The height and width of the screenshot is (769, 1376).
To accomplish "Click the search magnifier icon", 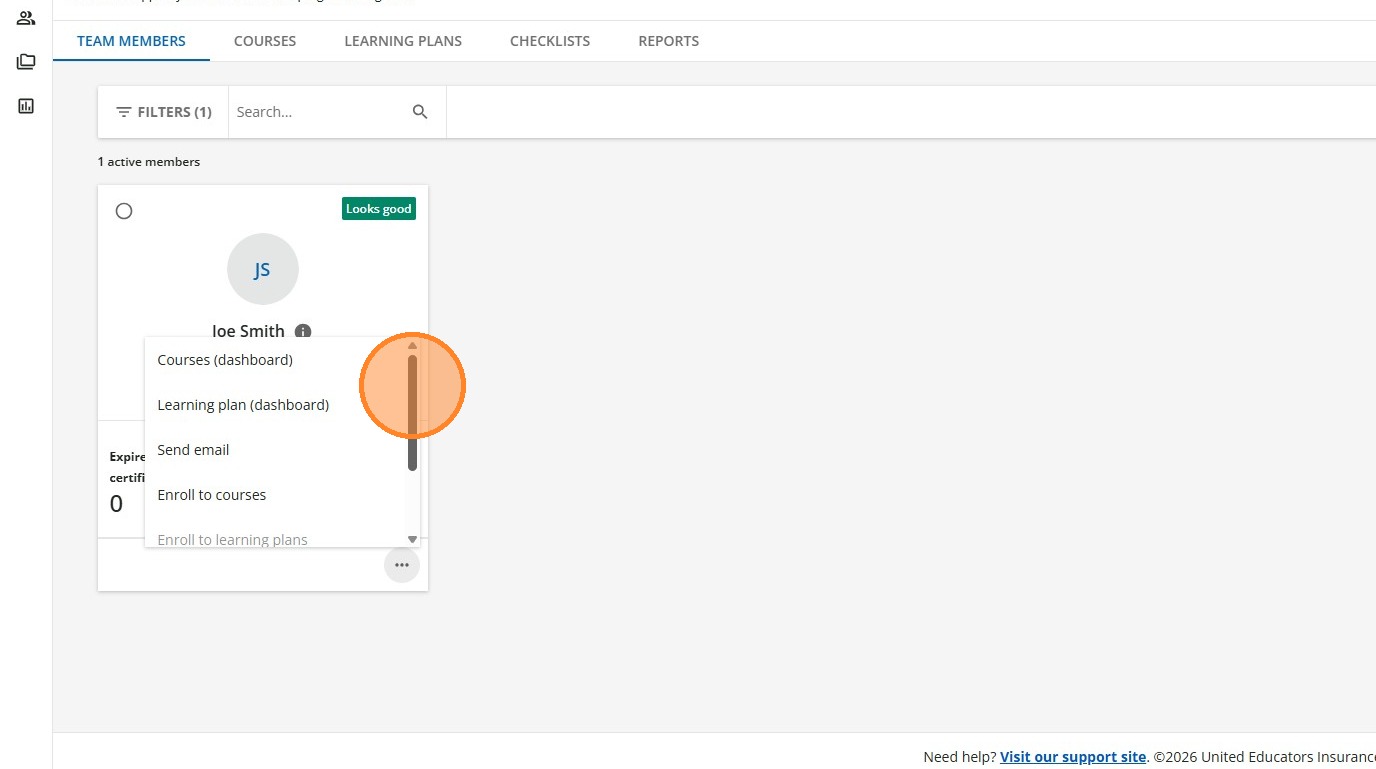I will pyautogui.click(x=420, y=112).
